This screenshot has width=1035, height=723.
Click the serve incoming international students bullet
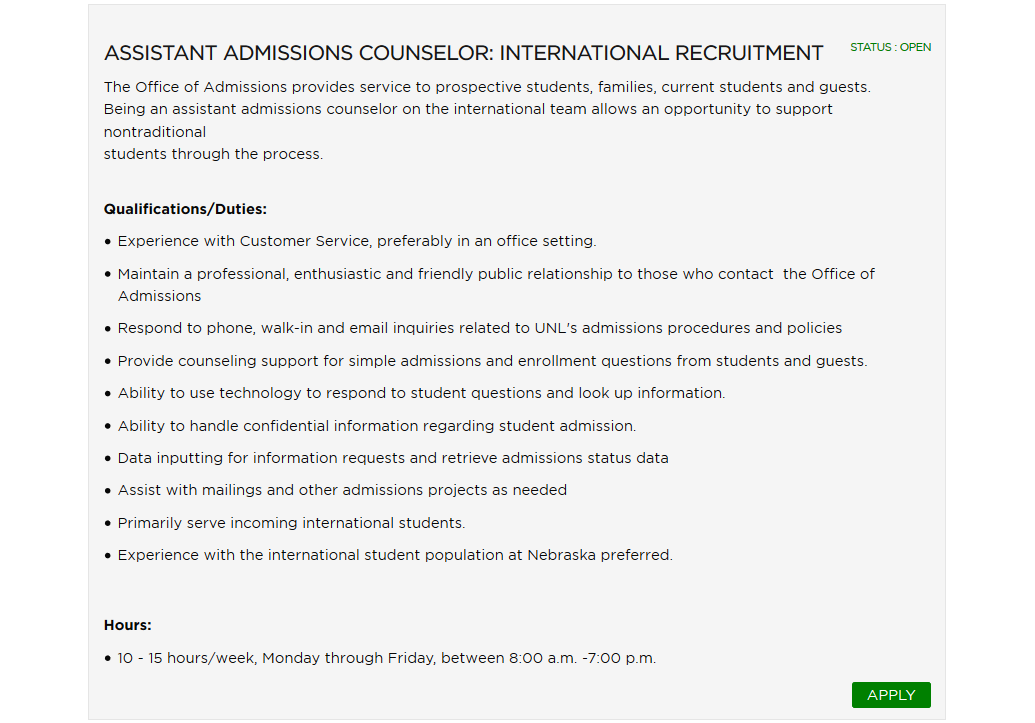coord(291,523)
